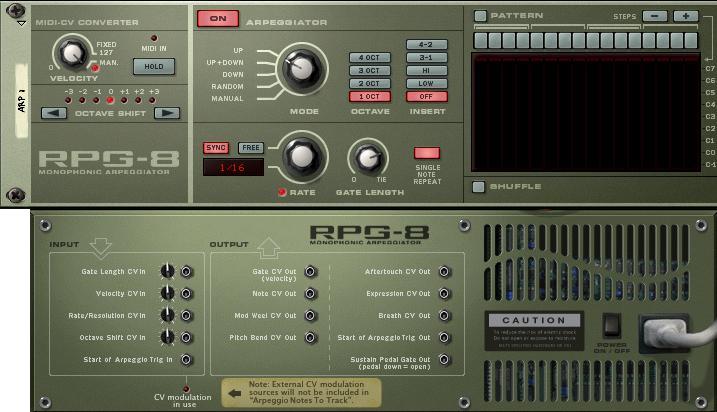Screen dimensions: 717x412
Task: Click the Octave Shift CV In trim knob
Action: click(167, 337)
